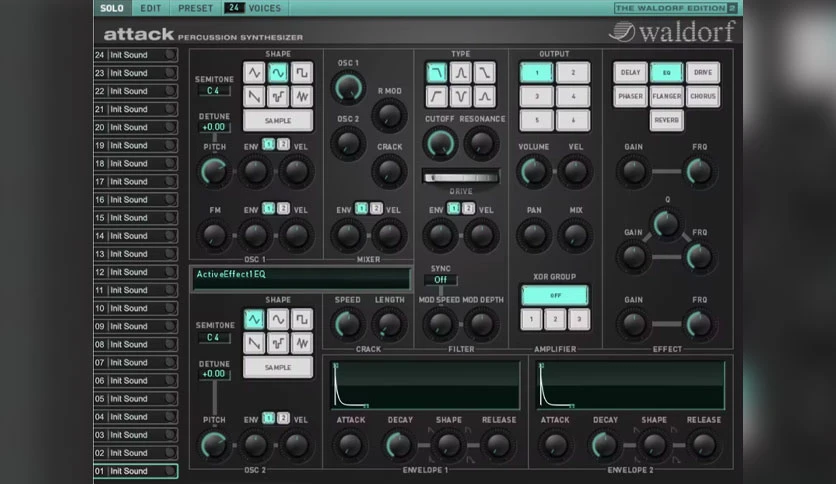Image resolution: width=836 pixels, height=484 pixels.
Task: Set OSC 1 FM envelope to 2
Action: [283, 208]
